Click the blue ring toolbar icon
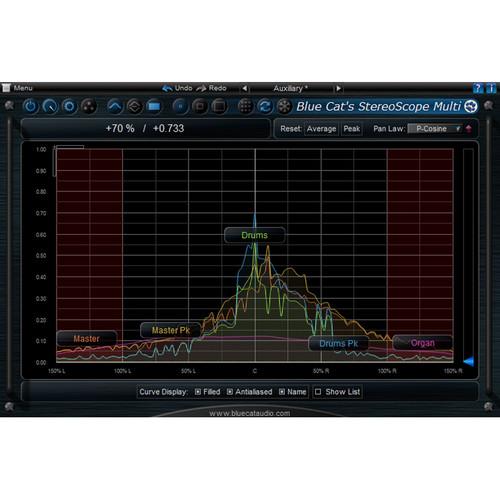This screenshot has height=500, width=500. pos(69,107)
